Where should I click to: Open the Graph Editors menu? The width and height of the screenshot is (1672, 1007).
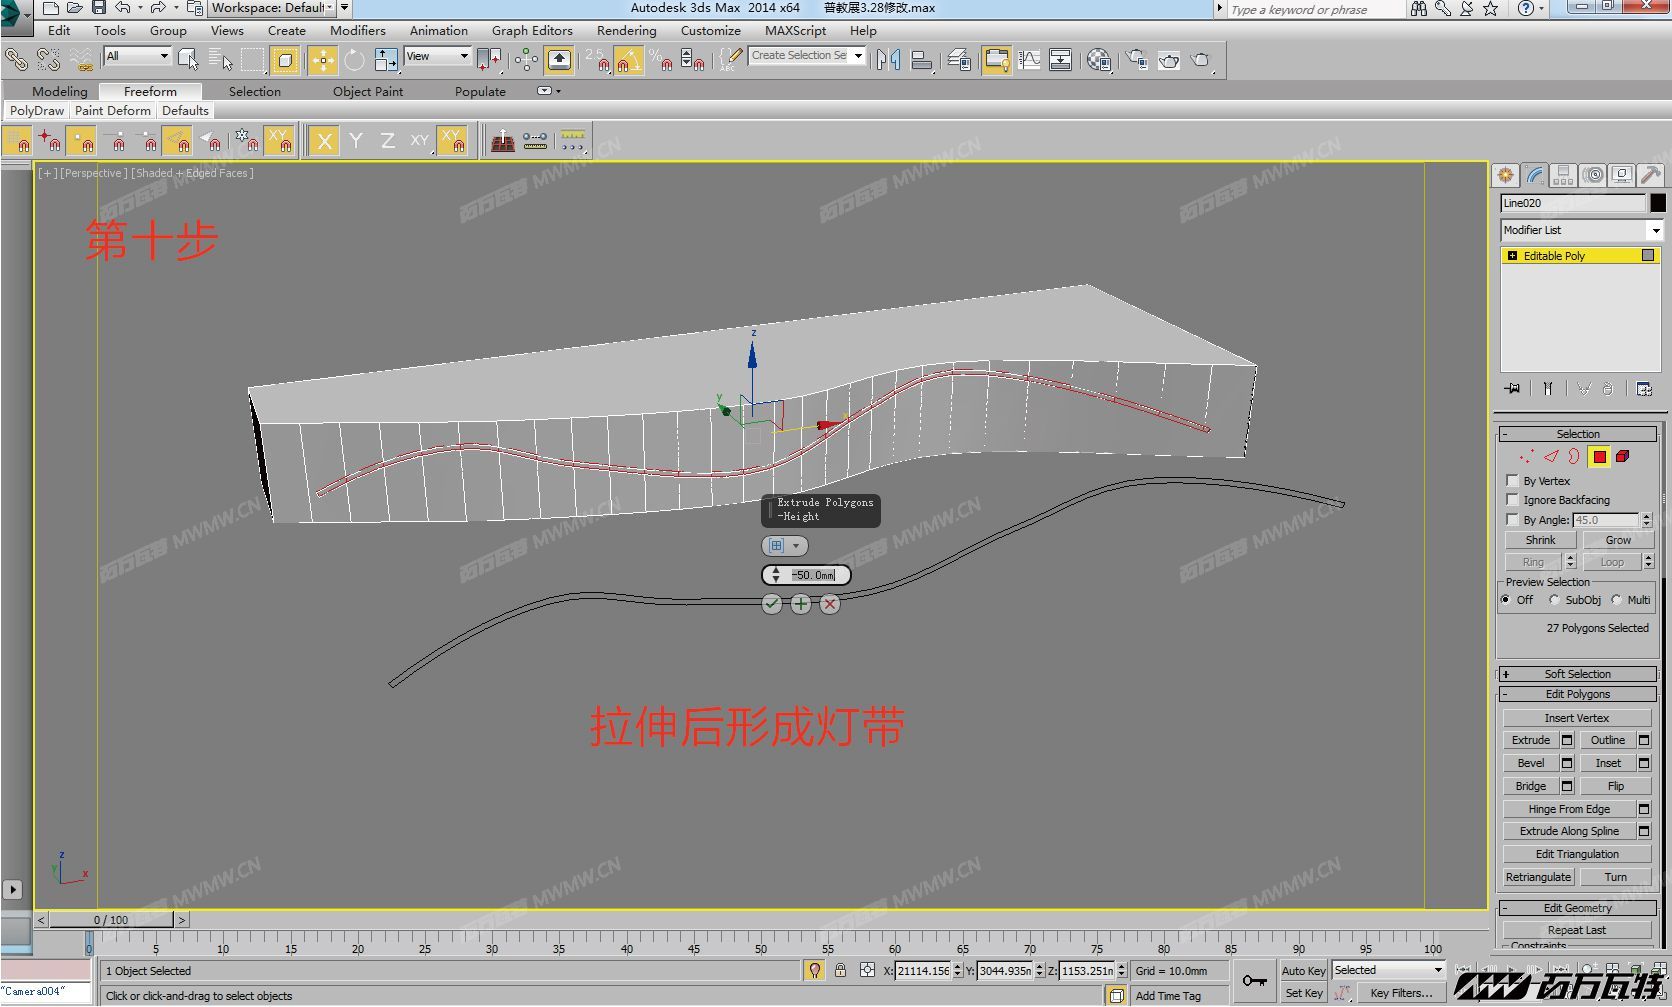point(532,30)
